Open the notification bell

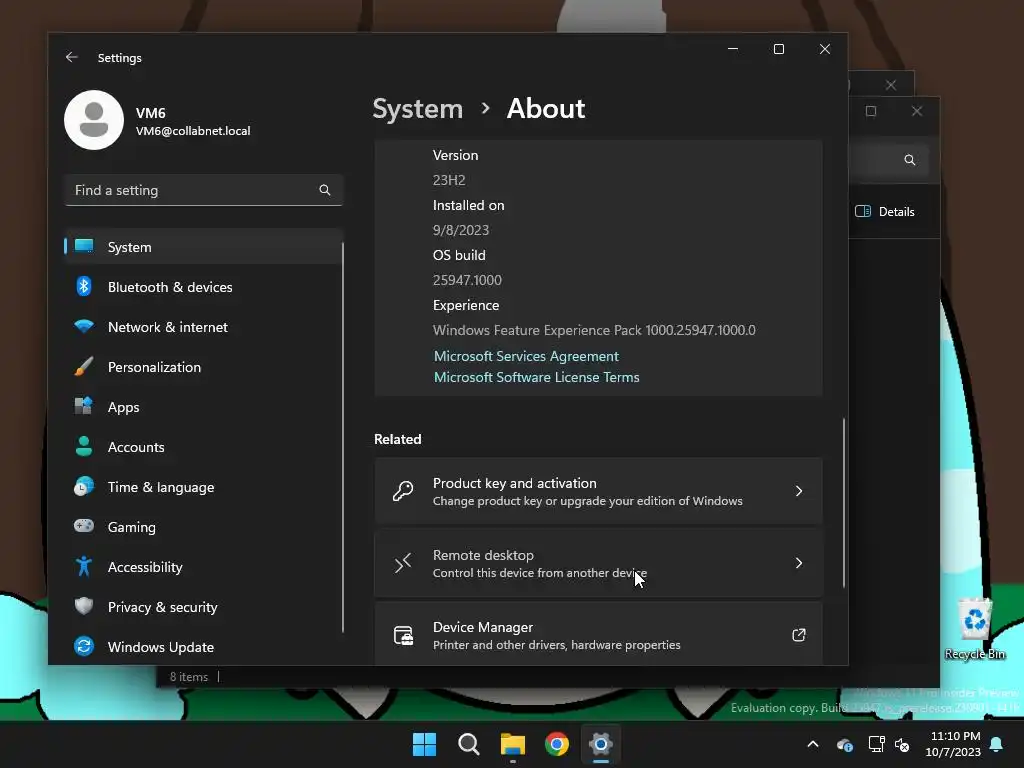pyautogui.click(x=996, y=744)
